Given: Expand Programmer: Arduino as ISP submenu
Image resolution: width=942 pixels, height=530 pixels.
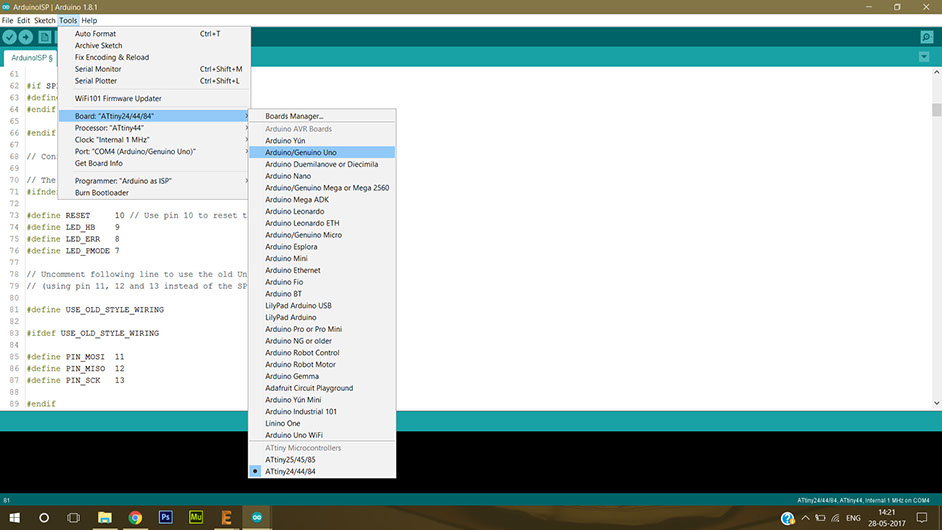Looking at the screenshot, I should (x=154, y=181).
